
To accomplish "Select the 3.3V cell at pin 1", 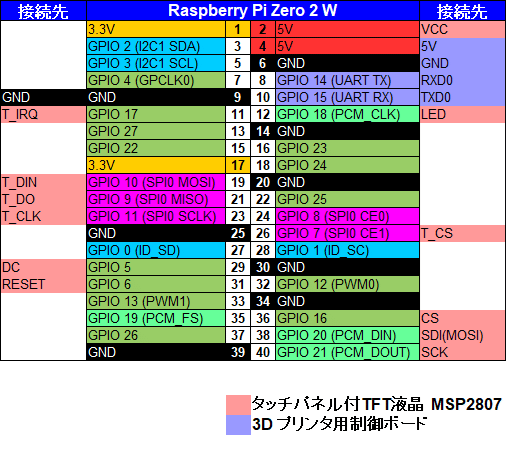I will tap(156, 29).
